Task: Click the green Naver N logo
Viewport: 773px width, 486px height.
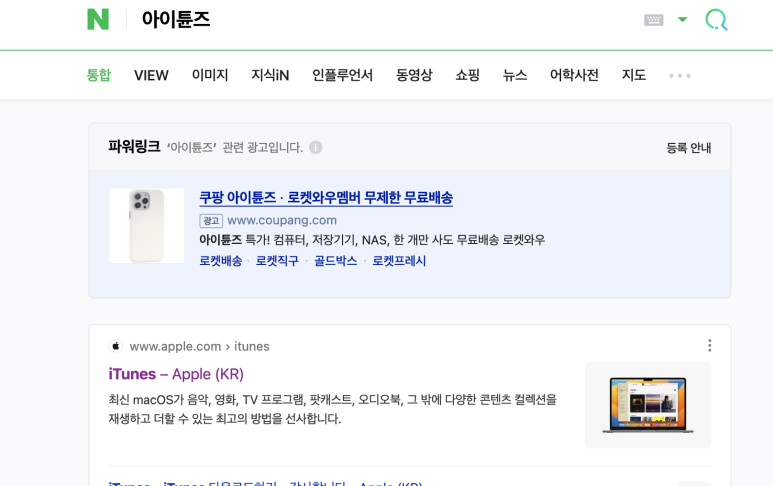Action: pos(98,20)
